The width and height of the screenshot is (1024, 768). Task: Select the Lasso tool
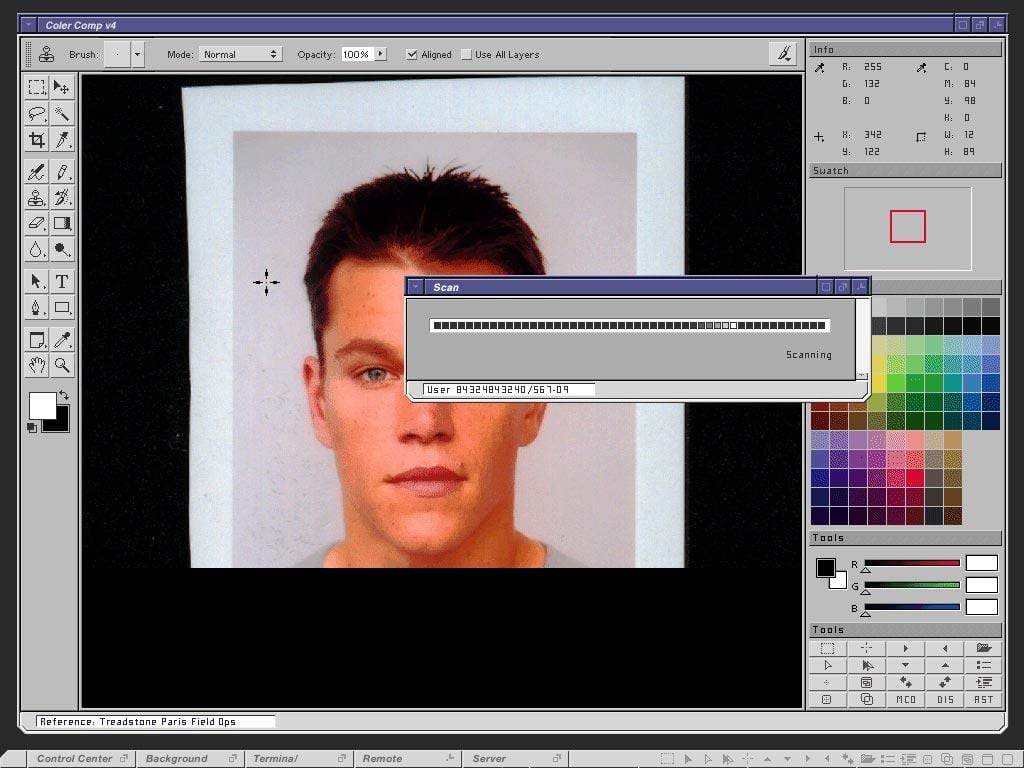pos(37,114)
